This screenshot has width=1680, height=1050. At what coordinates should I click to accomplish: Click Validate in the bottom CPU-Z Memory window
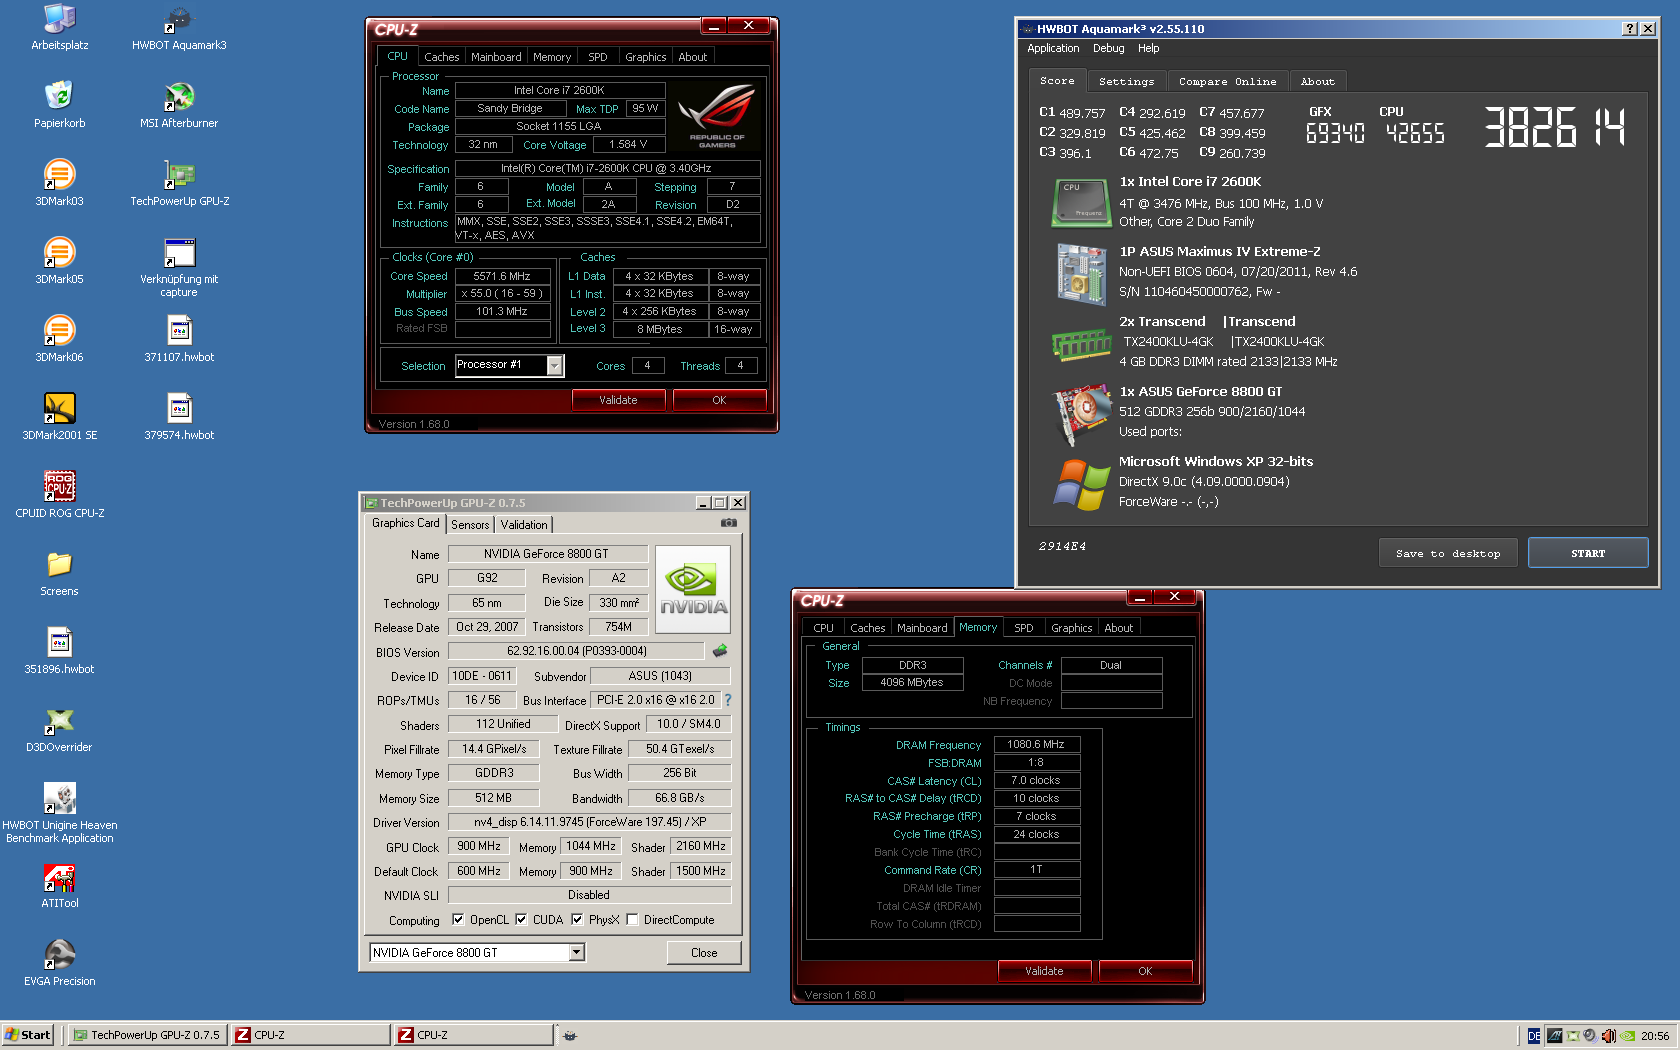point(1044,971)
